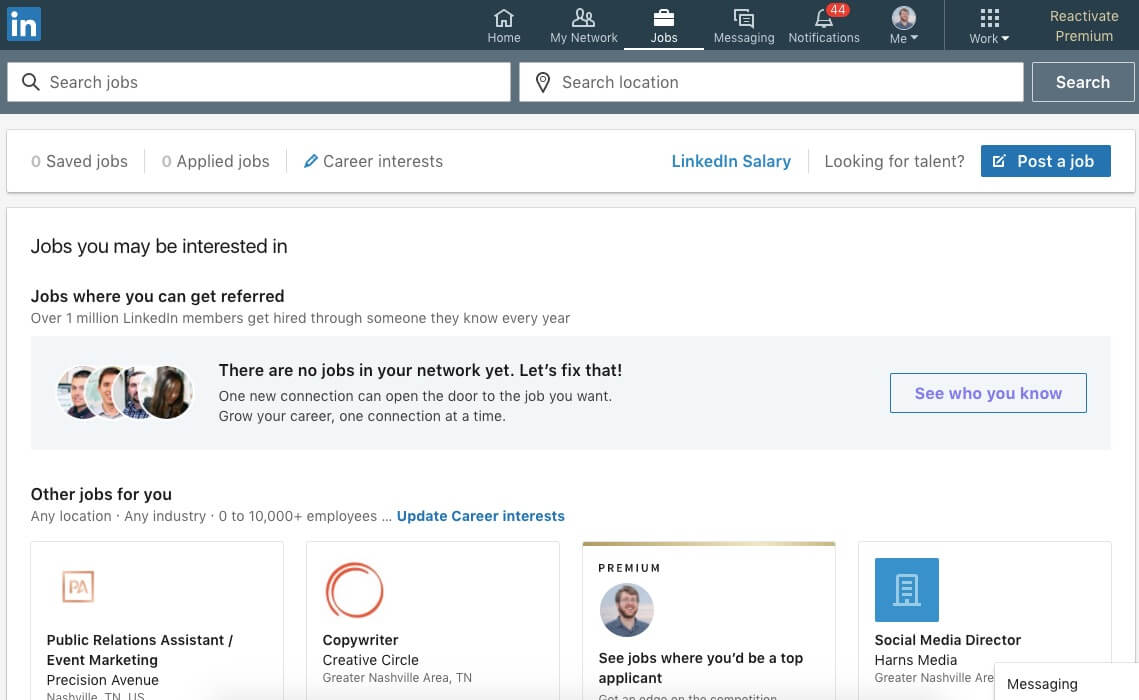Click the Creative Circle company name

click(370, 660)
